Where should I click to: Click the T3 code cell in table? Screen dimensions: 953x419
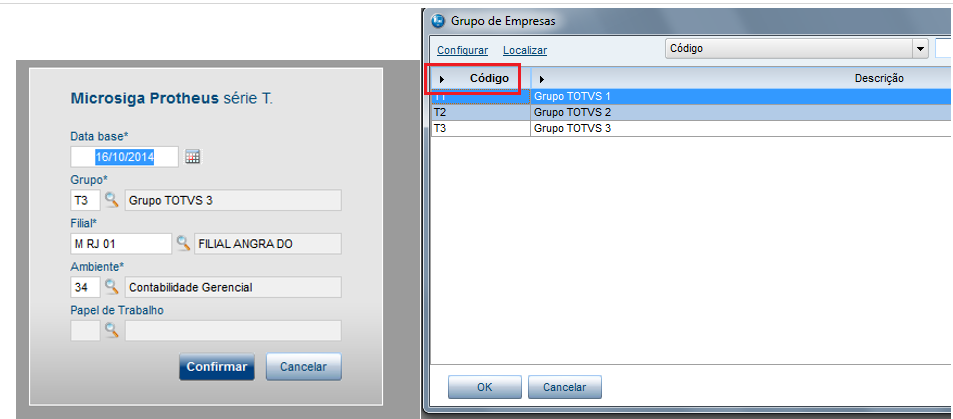click(481, 128)
